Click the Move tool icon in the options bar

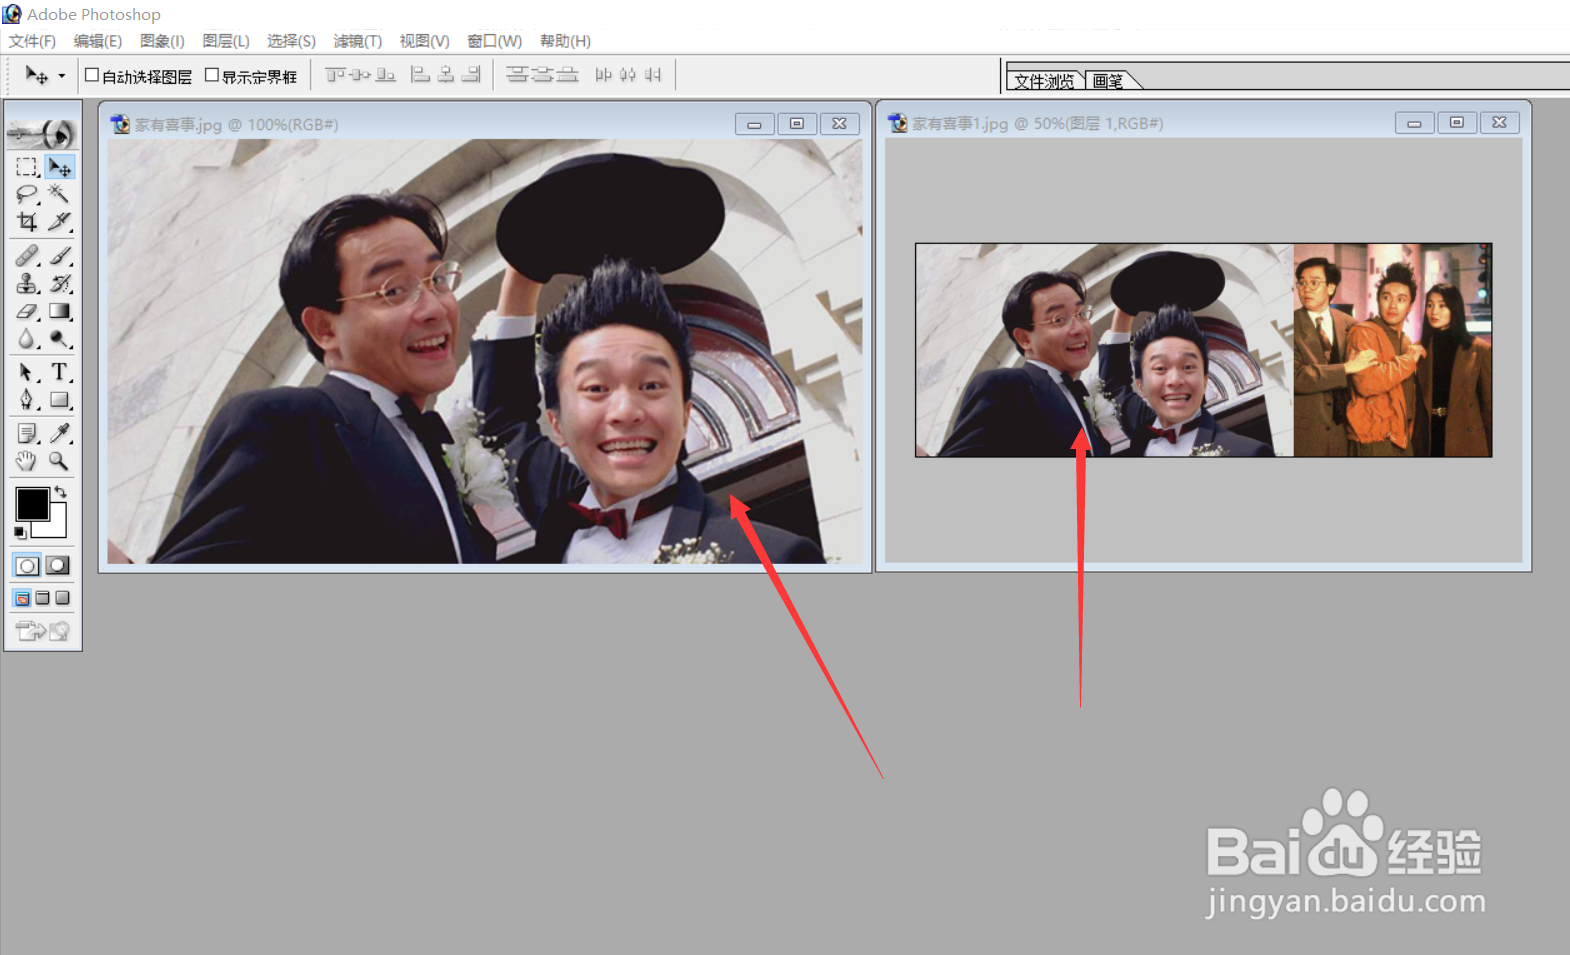pos(36,76)
